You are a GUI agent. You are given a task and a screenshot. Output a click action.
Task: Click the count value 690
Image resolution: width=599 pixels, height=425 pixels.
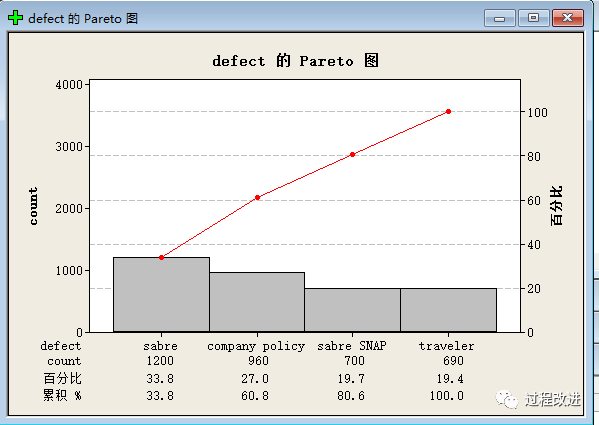click(x=453, y=360)
